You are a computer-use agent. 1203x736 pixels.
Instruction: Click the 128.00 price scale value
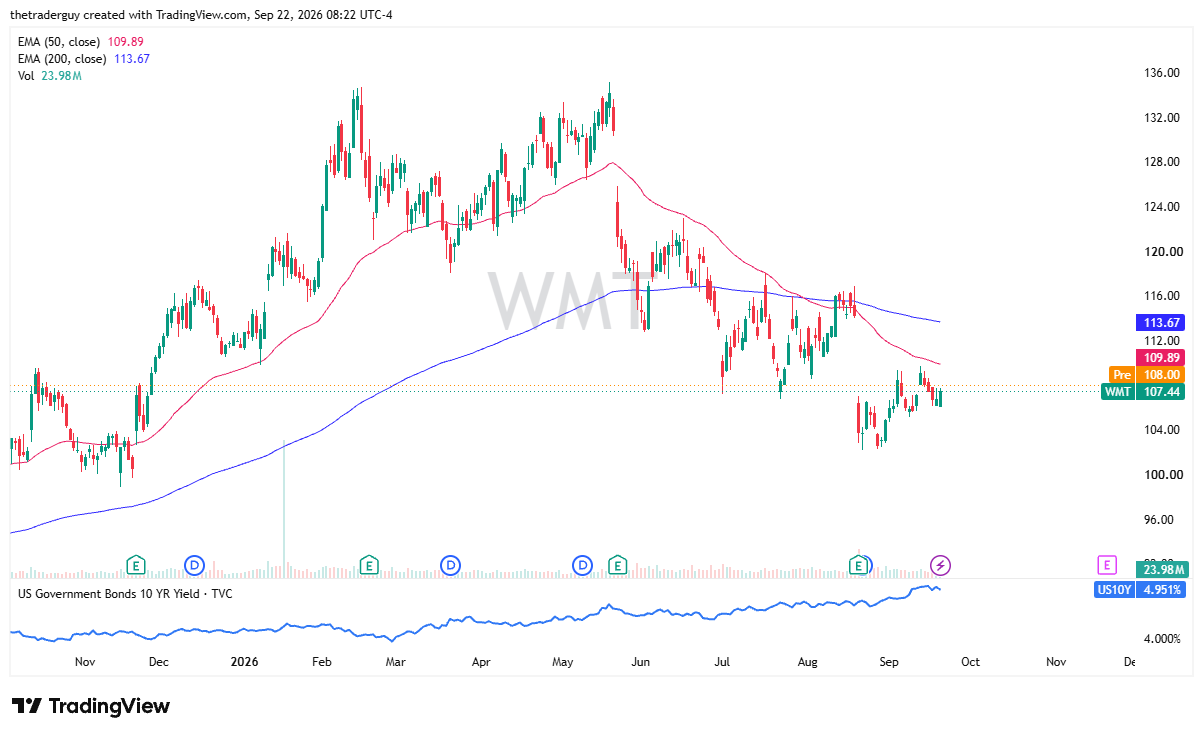(x=1163, y=162)
